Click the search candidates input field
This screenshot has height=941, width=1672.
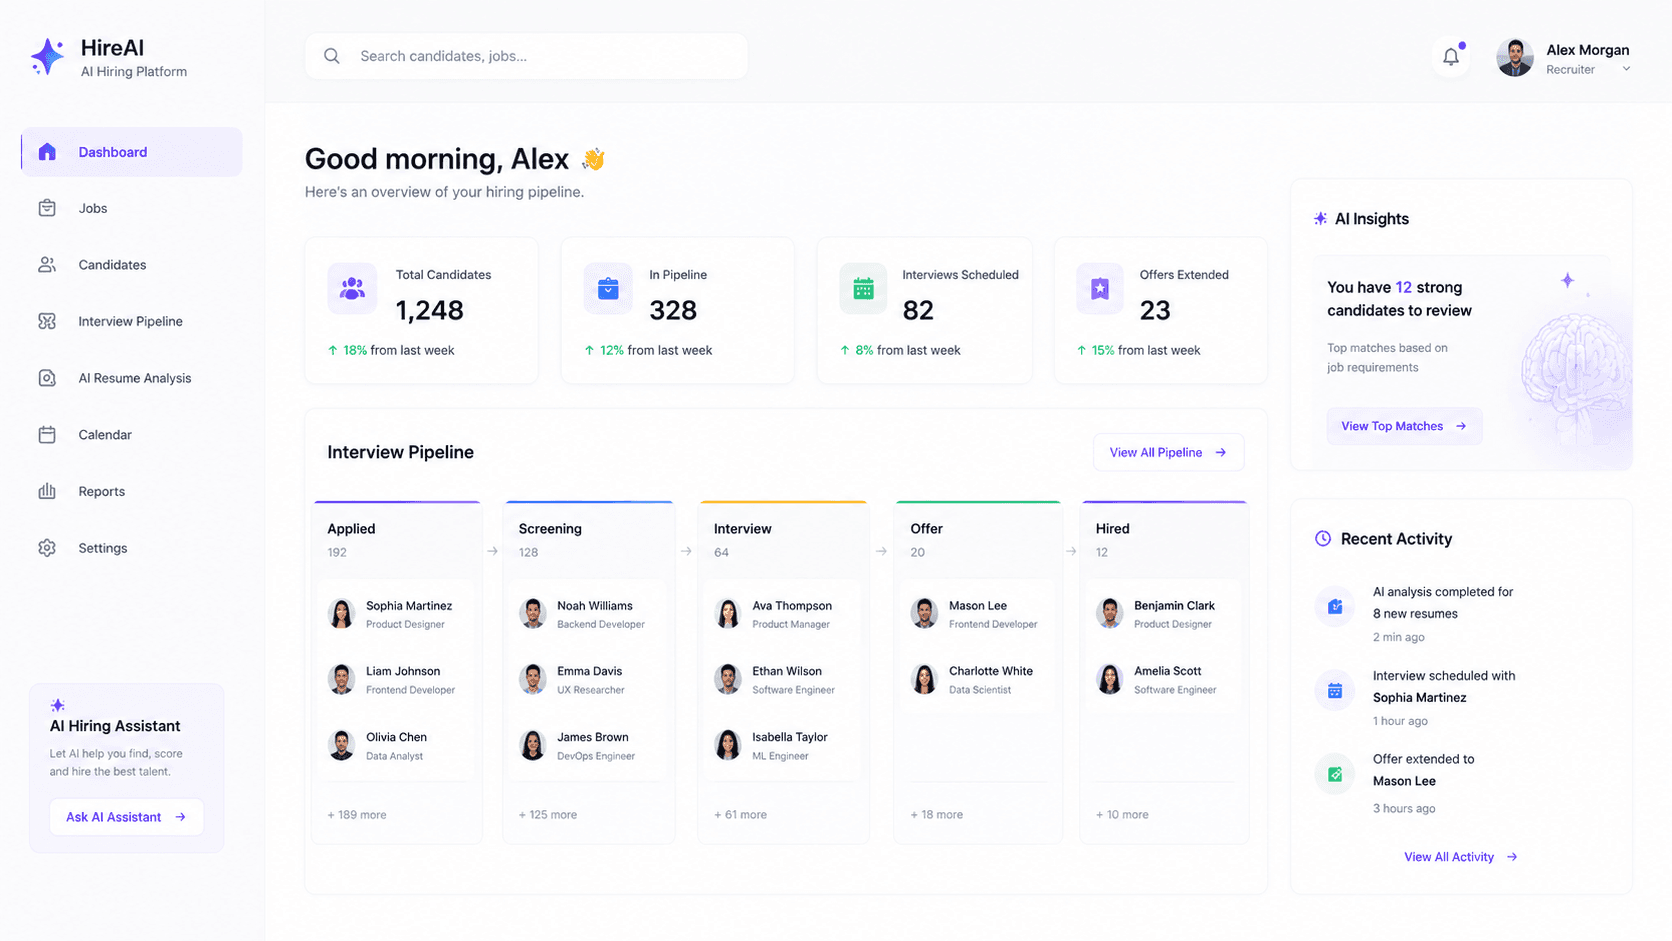point(526,56)
